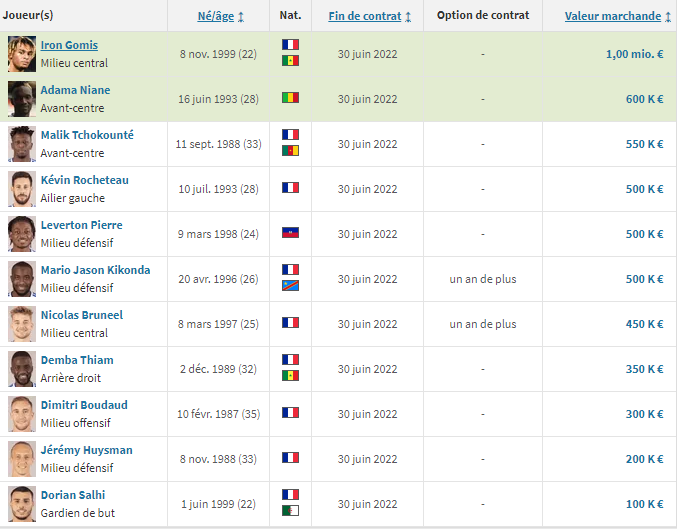
Task: Click Haiti flag in Leverton Pierre row
Action: pos(290,233)
